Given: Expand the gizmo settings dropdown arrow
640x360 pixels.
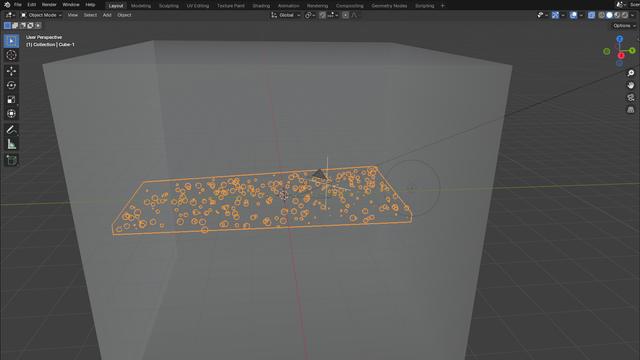Looking at the screenshot, I should (563, 15).
